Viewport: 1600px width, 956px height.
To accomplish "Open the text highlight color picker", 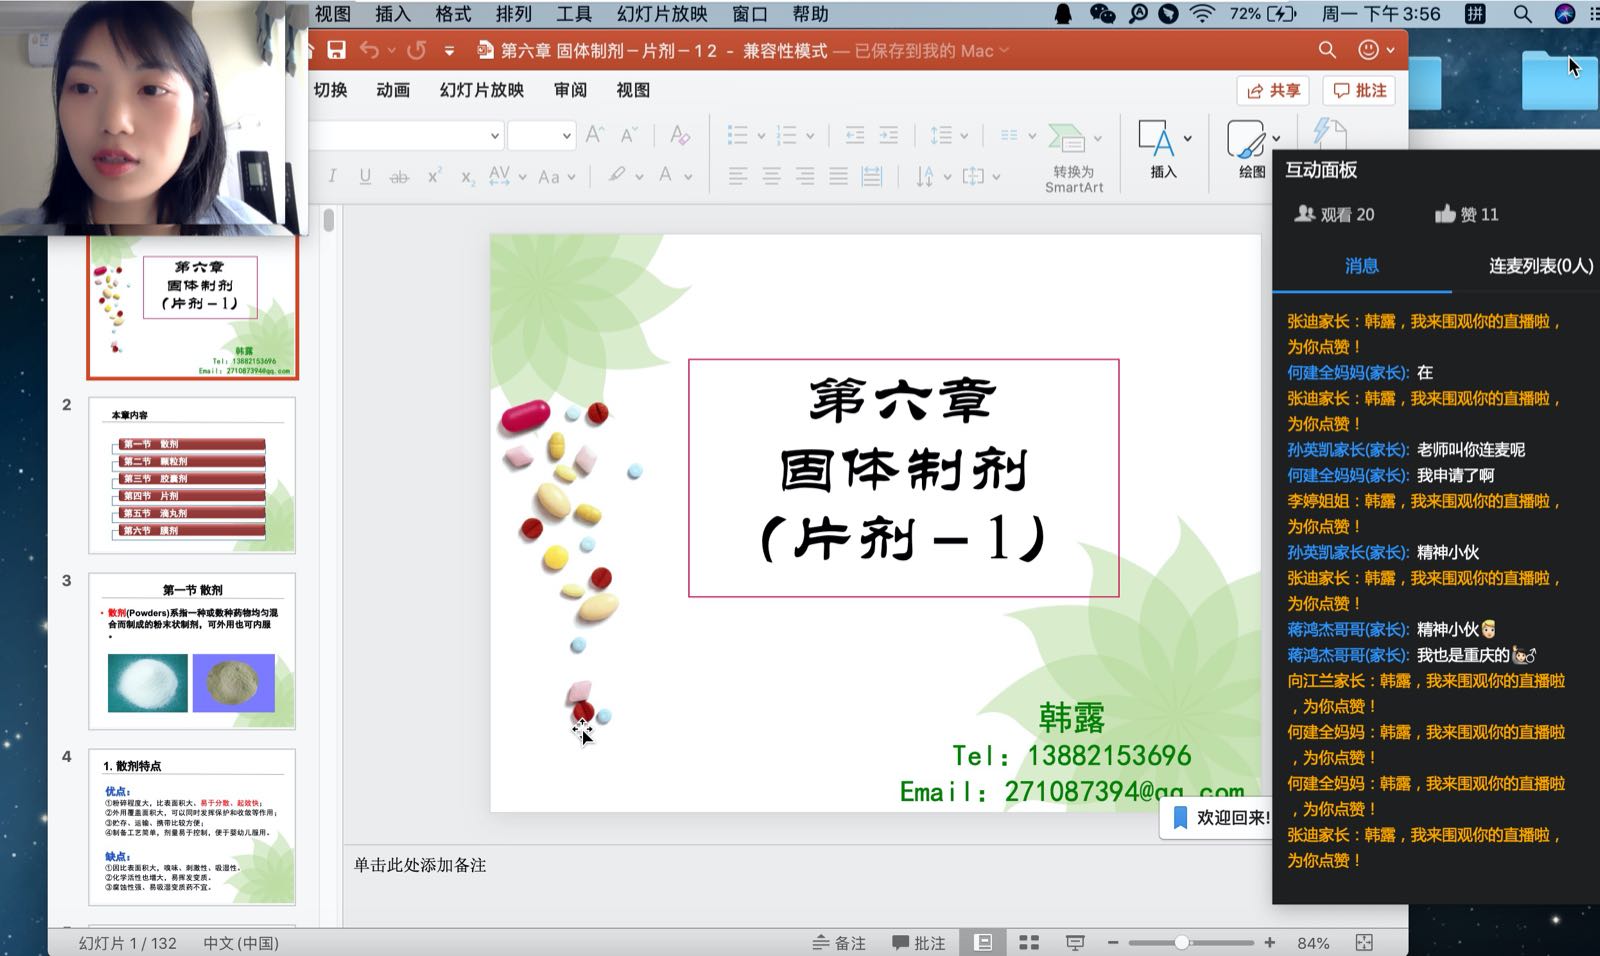I will 617,176.
